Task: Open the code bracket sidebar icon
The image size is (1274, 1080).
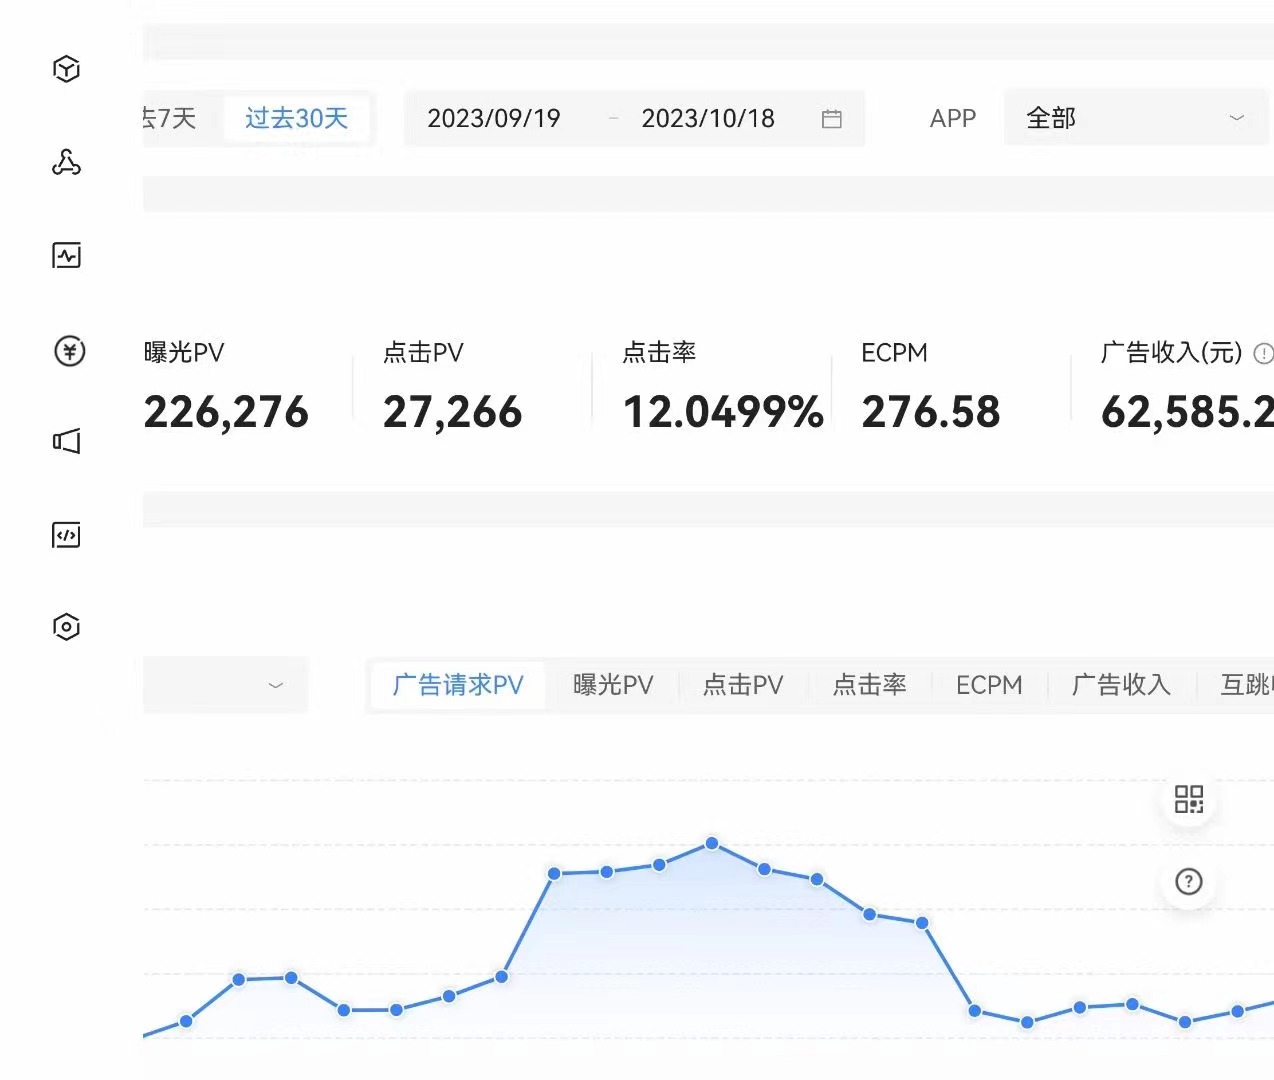Action: click(66, 535)
